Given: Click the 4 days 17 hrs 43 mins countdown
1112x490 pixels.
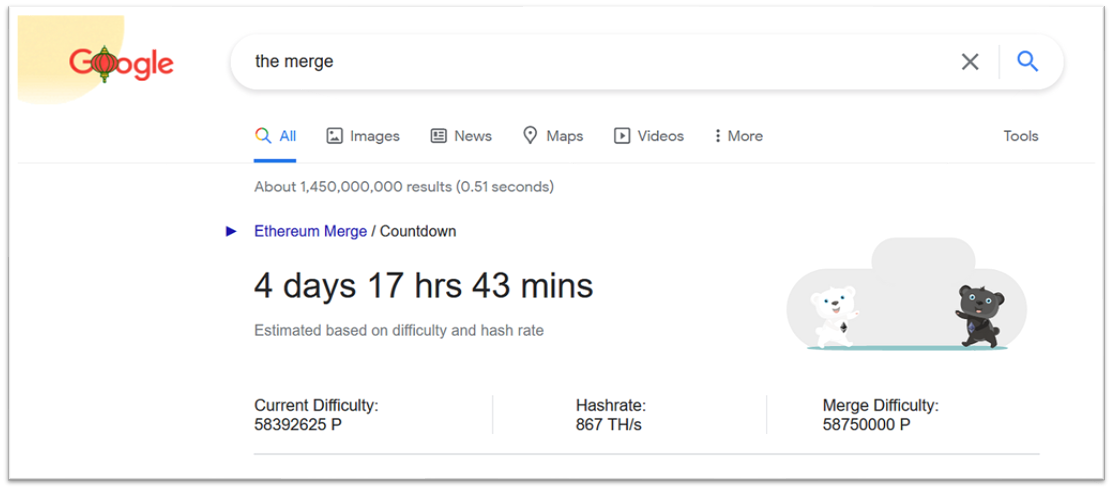Looking at the screenshot, I should point(423,286).
